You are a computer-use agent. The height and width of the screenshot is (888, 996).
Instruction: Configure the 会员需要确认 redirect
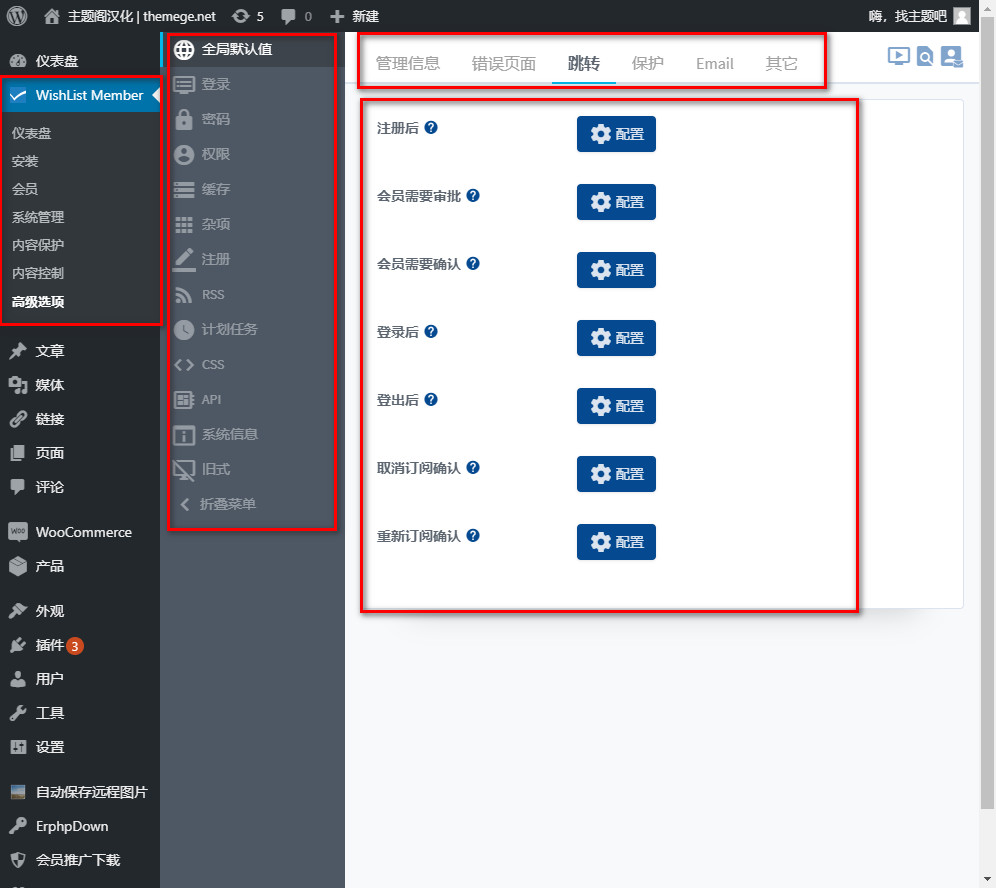pyautogui.click(x=616, y=270)
